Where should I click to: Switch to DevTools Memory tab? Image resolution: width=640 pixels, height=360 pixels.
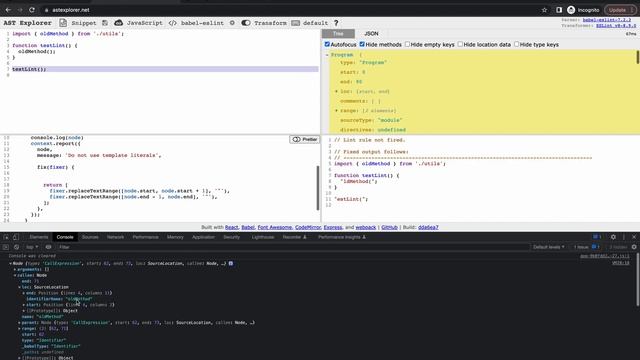pyautogui.click(x=175, y=237)
